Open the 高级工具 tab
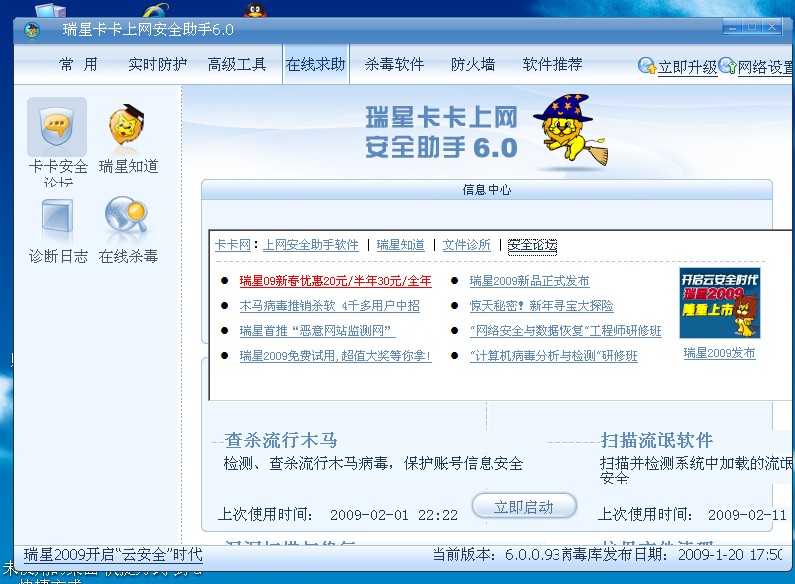Image resolution: width=795 pixels, height=584 pixels. [237, 64]
